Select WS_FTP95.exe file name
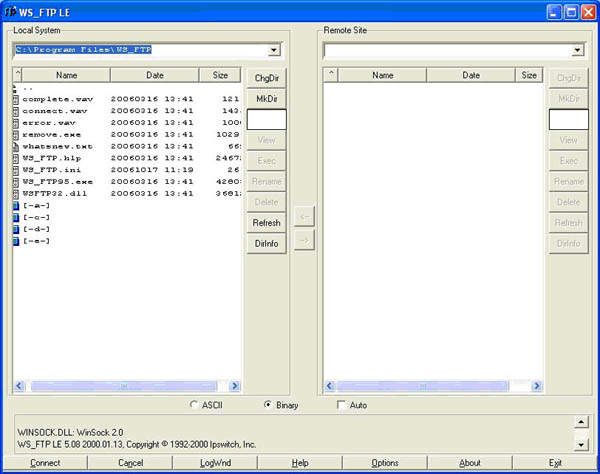 tap(58, 182)
